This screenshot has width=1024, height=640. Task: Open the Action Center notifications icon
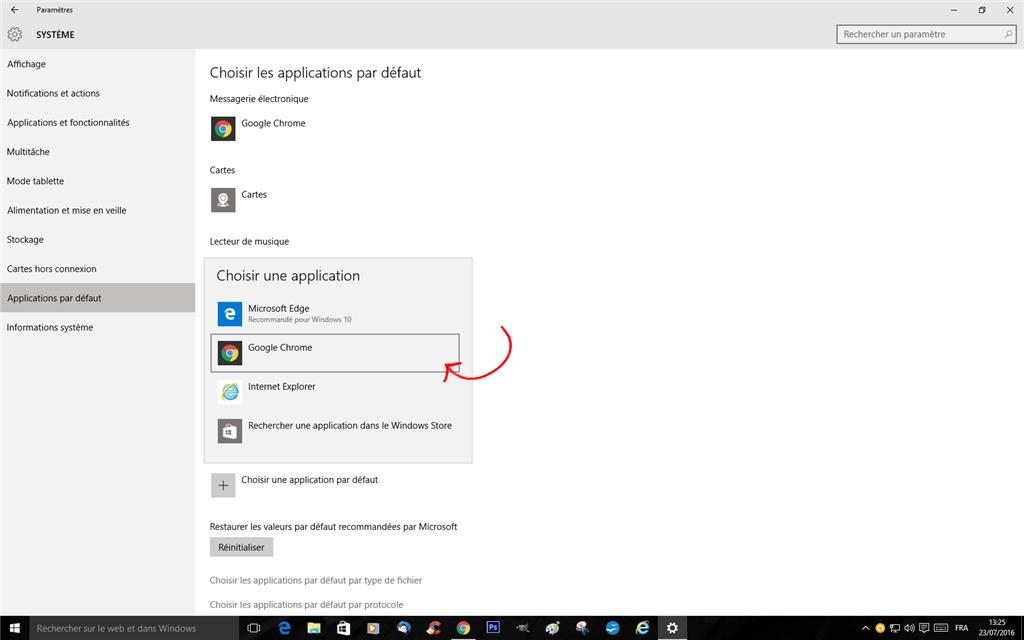[924, 628]
